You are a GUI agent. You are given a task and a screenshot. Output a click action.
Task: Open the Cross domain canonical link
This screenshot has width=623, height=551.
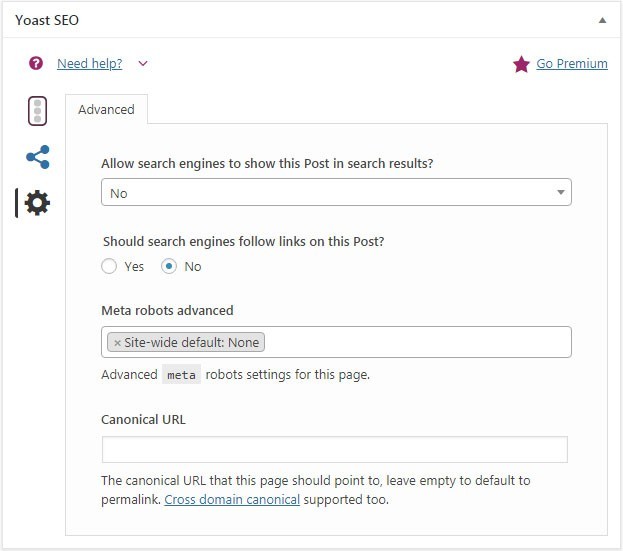pos(232,499)
